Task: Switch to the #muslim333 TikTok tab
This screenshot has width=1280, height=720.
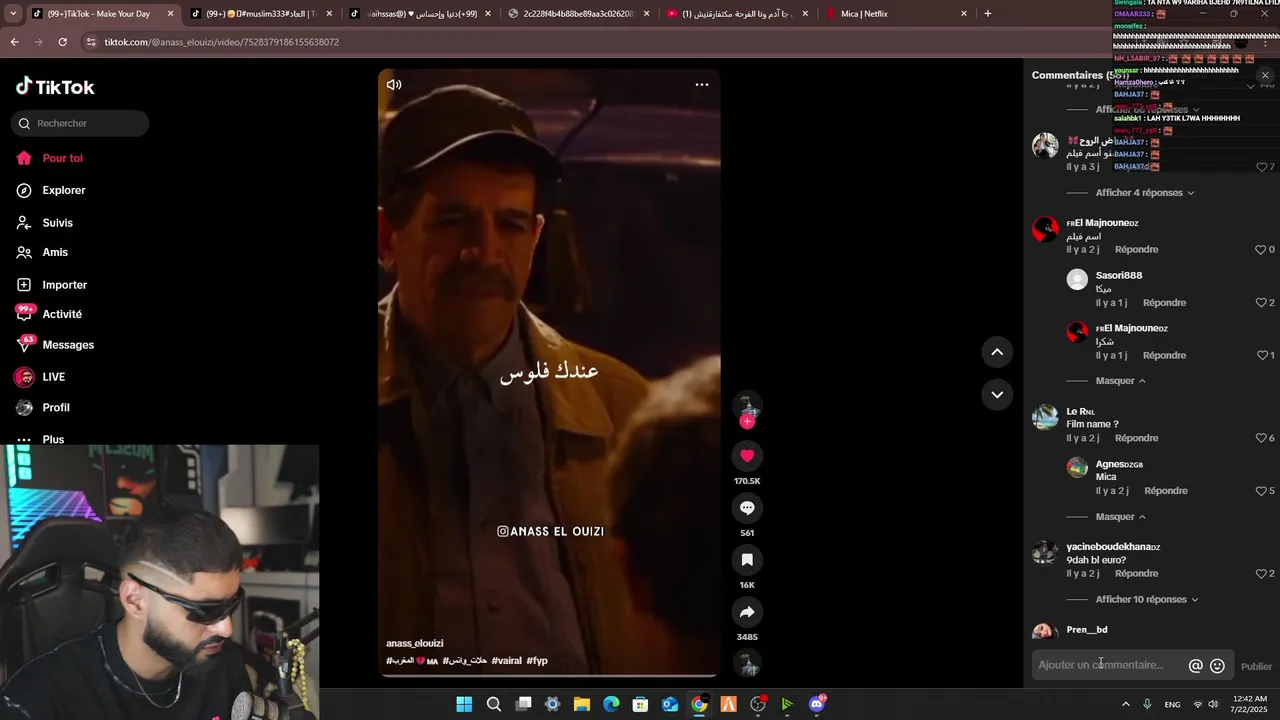Action: coord(260,14)
